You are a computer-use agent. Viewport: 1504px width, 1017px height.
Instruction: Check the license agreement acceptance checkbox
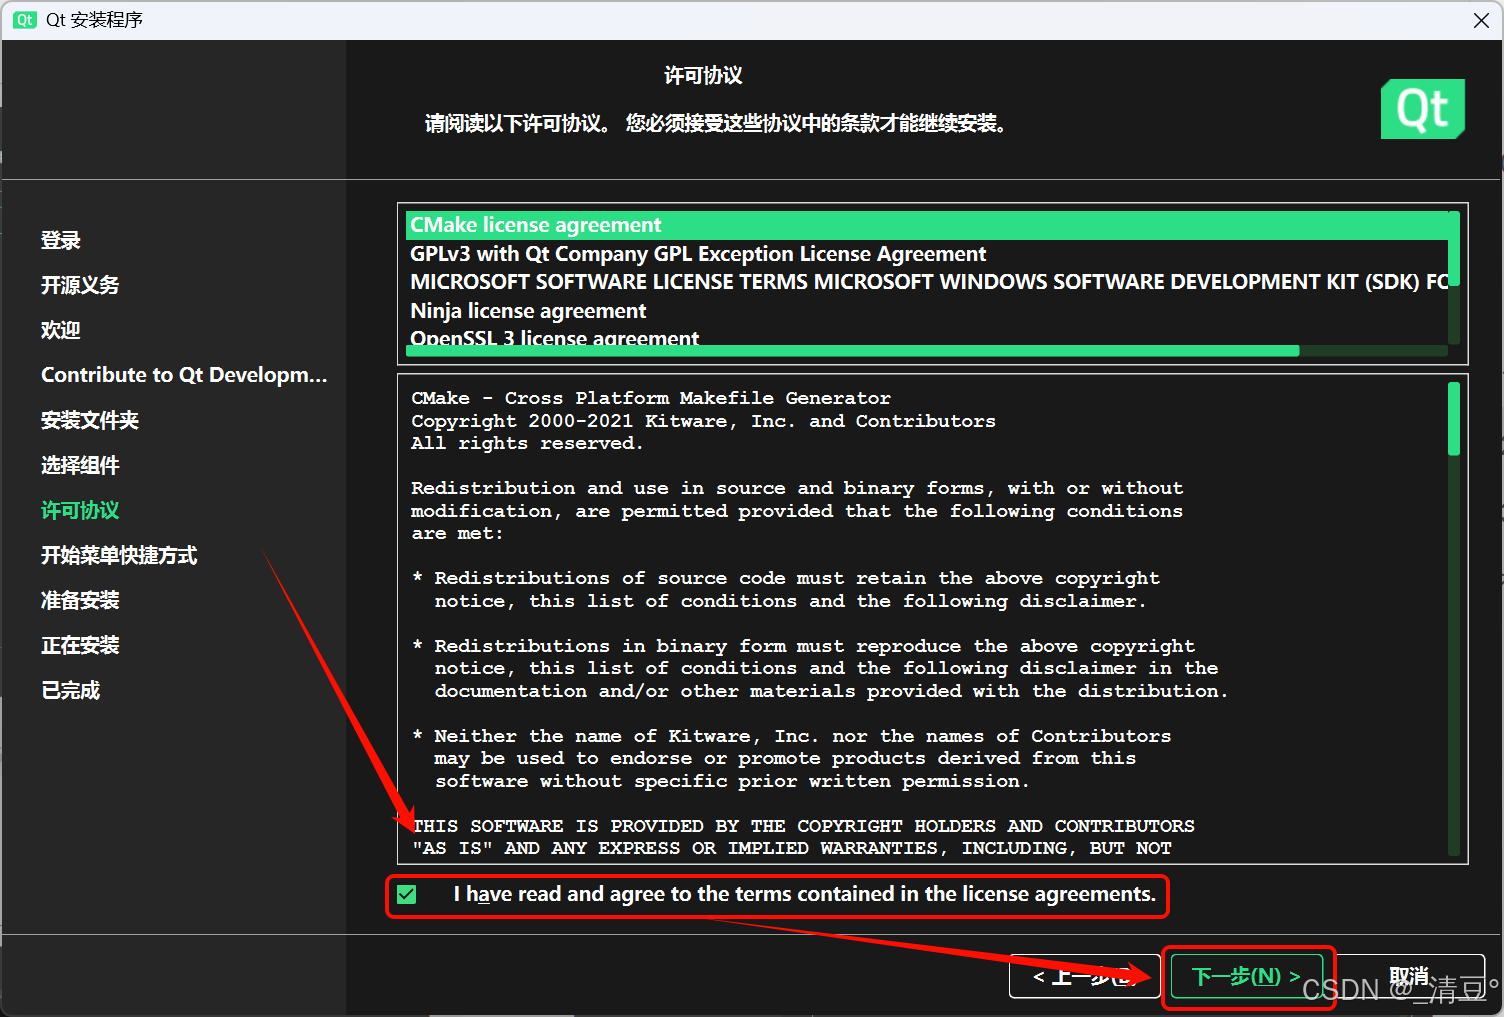[406, 894]
